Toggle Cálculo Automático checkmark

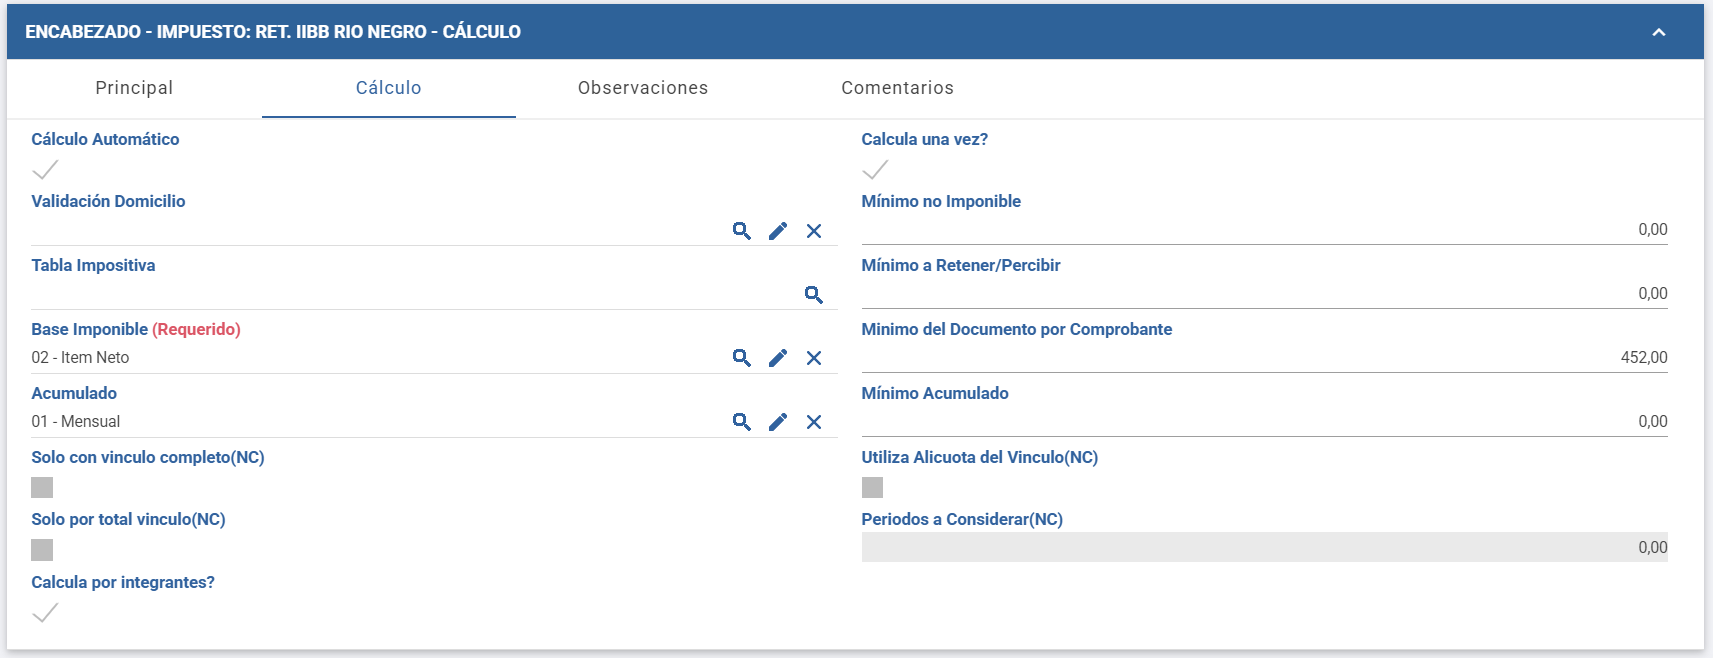click(x=45, y=169)
